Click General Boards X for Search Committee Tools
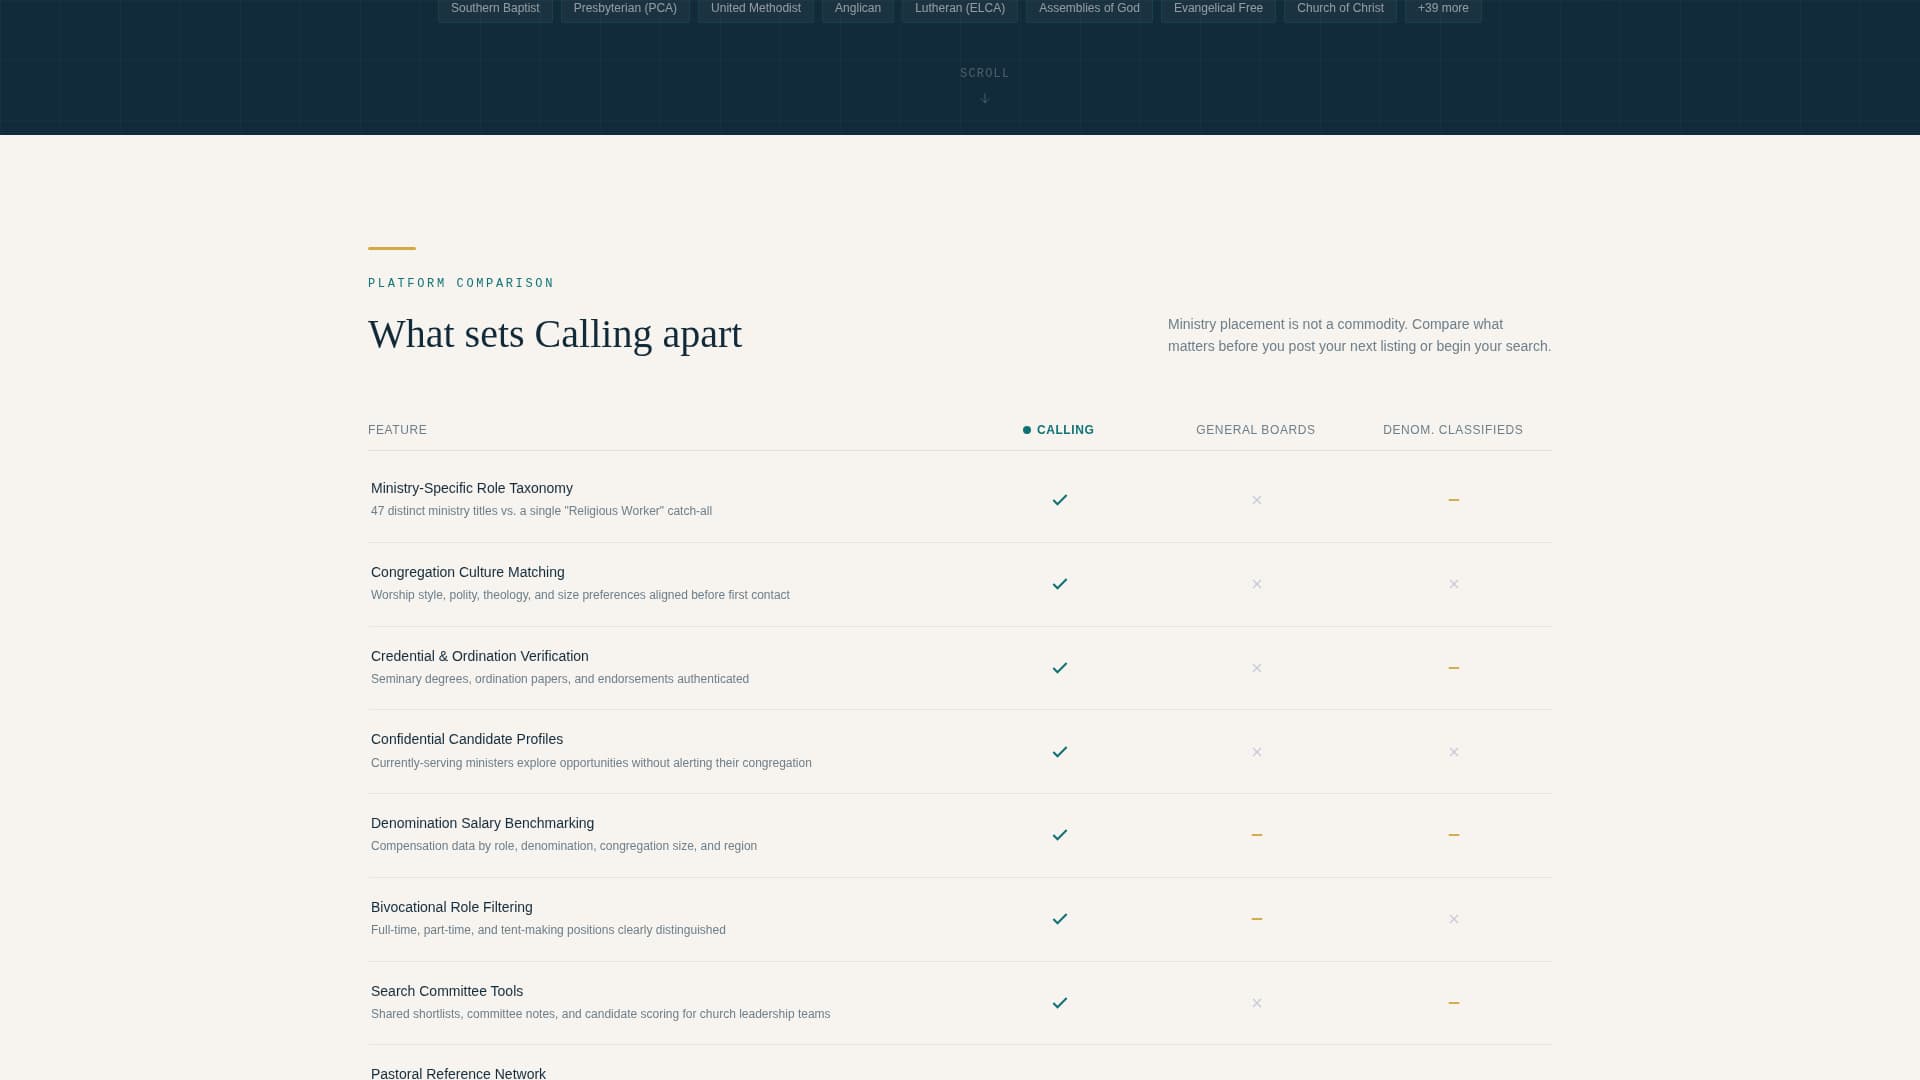The width and height of the screenshot is (1920, 1080). click(x=1257, y=1003)
